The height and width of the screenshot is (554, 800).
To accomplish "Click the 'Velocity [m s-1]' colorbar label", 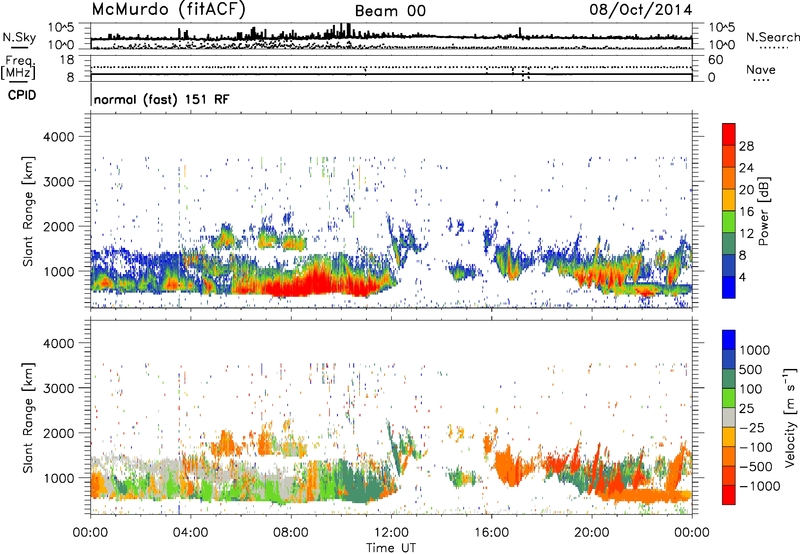I will pos(790,417).
